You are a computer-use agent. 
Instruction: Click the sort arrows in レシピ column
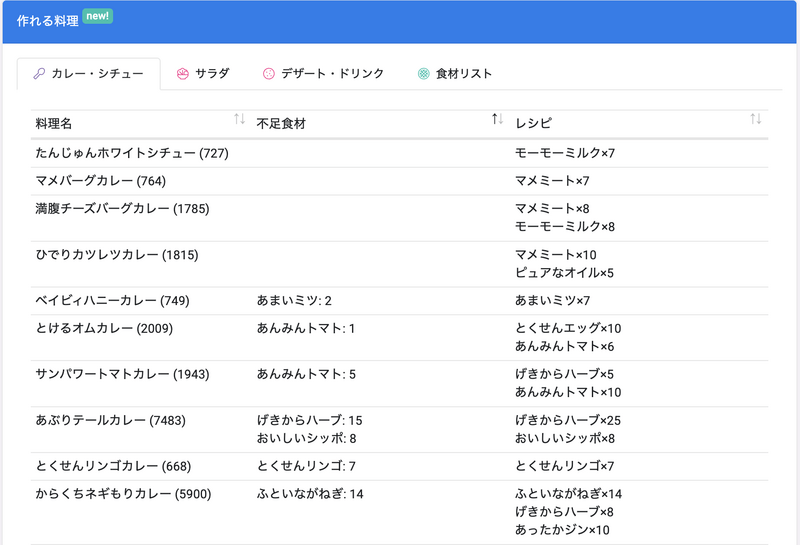click(x=756, y=120)
